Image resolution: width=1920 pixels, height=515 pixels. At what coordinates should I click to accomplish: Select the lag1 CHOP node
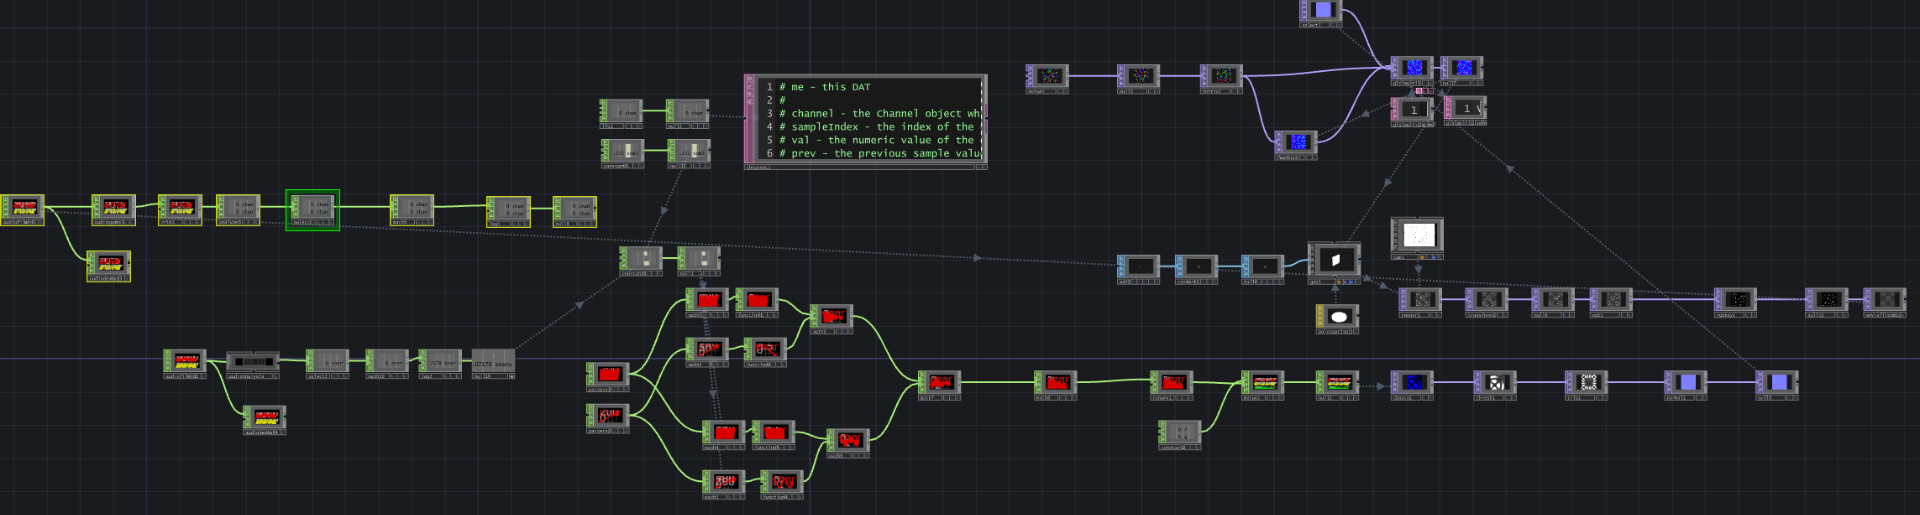(x=508, y=211)
